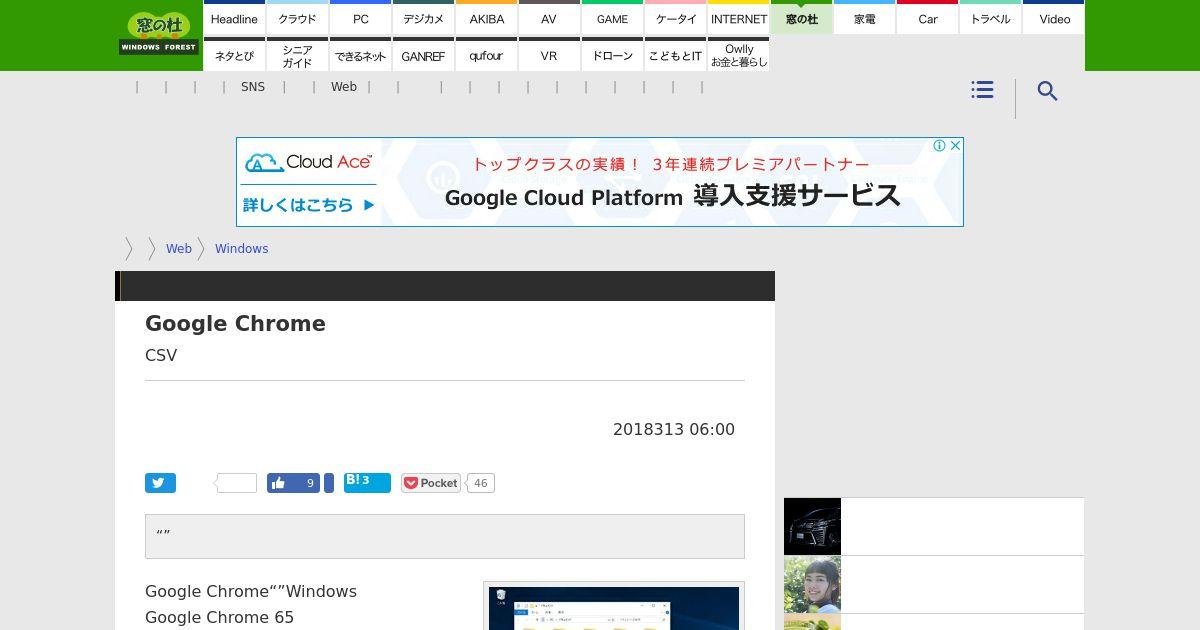Viewport: 1200px width, 630px height.
Task: Open the Owlly お金と暮らし tab
Action: pos(738,55)
